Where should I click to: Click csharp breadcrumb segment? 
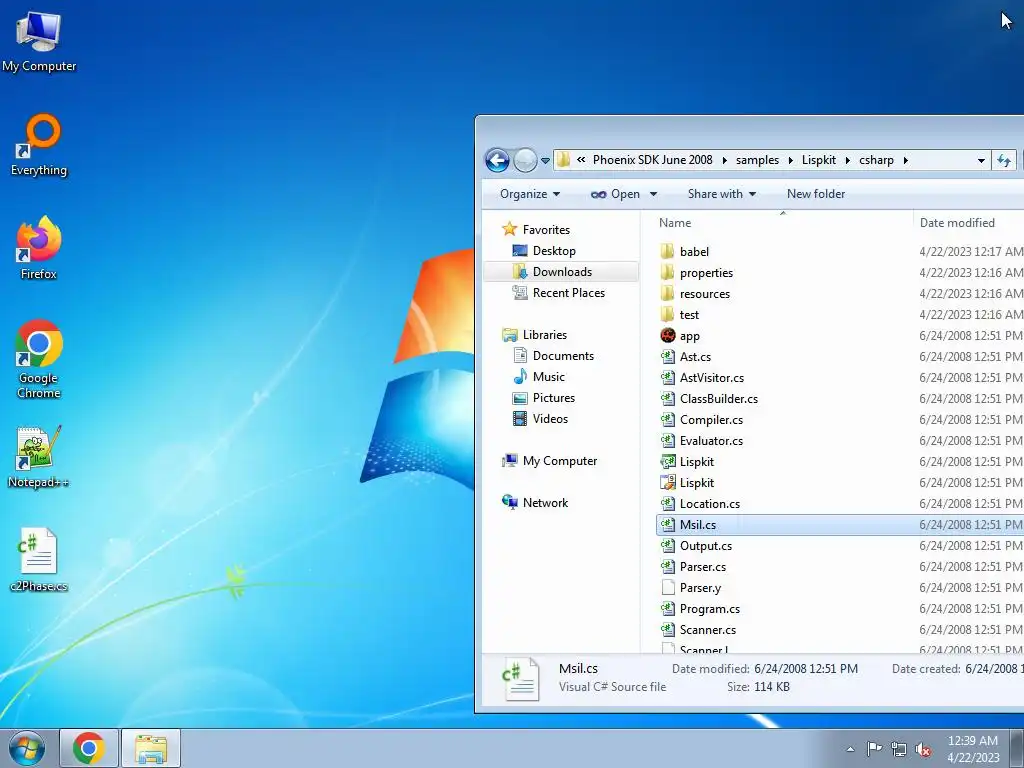coord(876,160)
